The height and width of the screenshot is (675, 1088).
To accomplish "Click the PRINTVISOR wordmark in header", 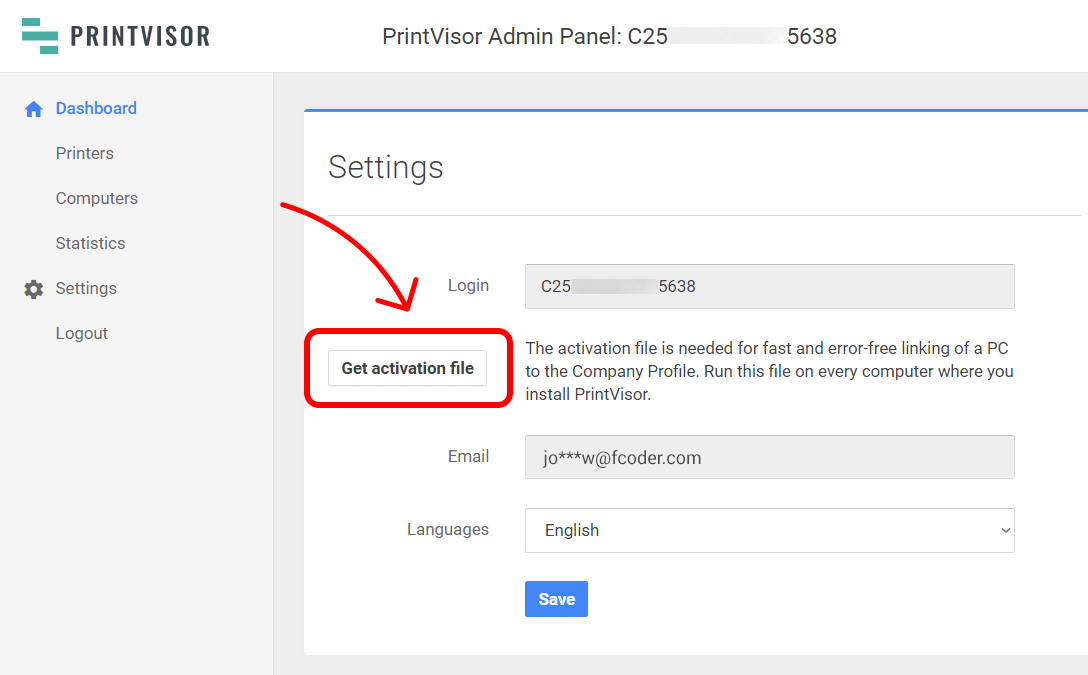I will click(140, 37).
